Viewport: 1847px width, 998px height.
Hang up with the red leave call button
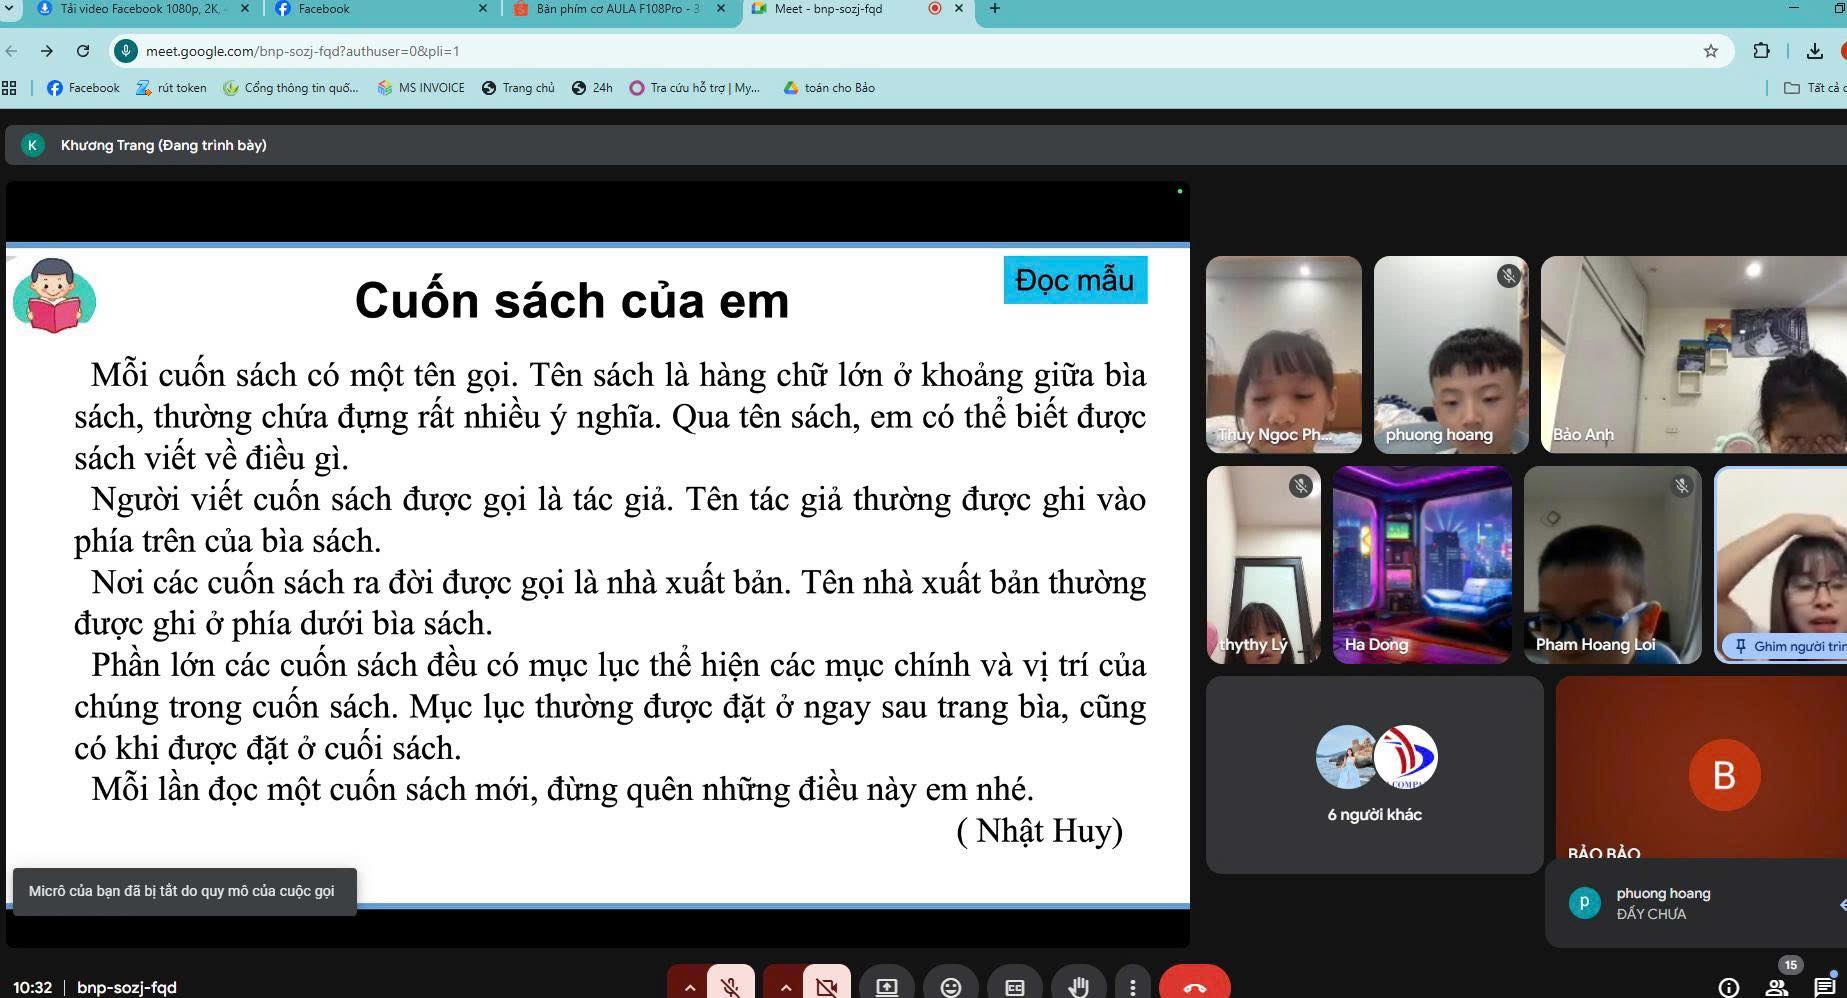click(x=1194, y=987)
